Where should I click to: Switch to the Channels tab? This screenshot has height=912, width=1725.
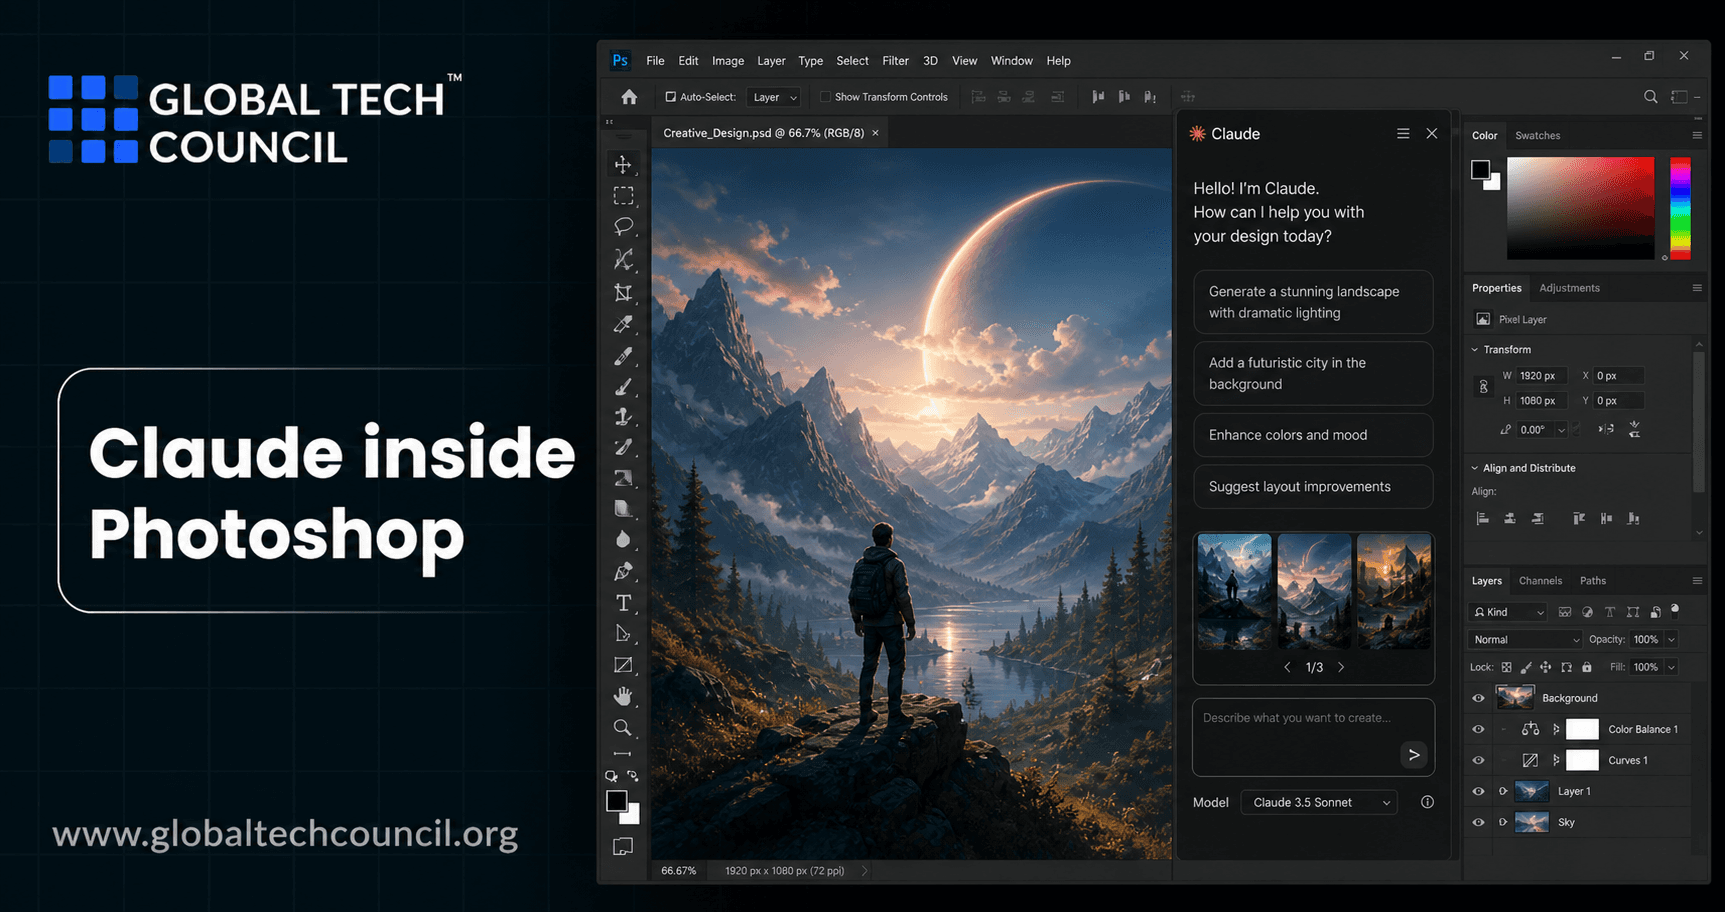tap(1540, 581)
